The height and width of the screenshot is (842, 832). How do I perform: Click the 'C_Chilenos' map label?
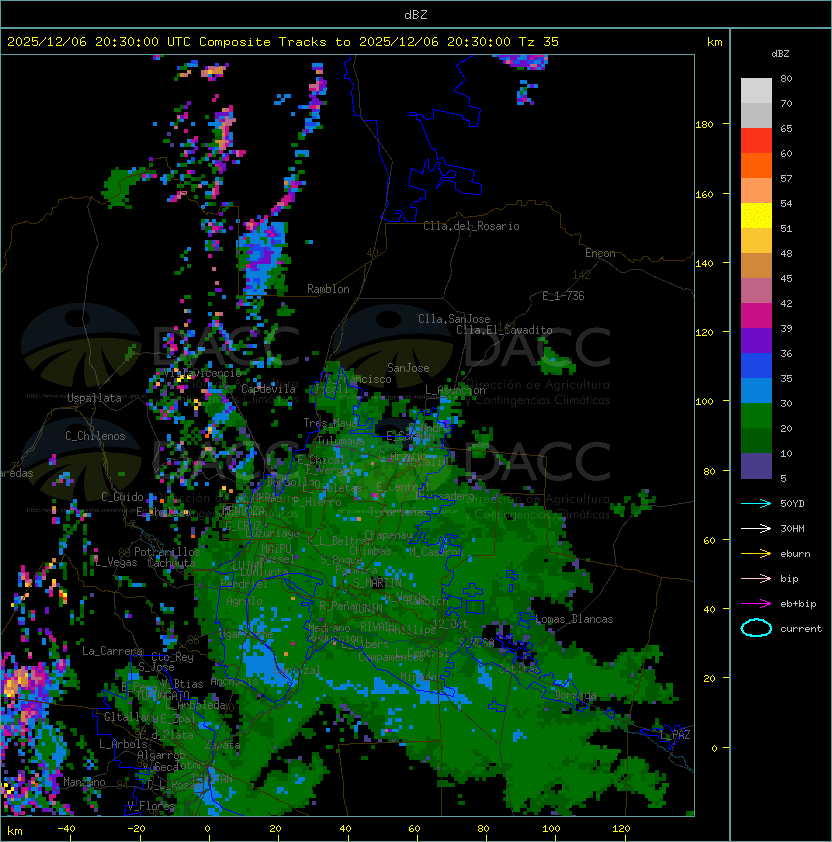(95, 436)
